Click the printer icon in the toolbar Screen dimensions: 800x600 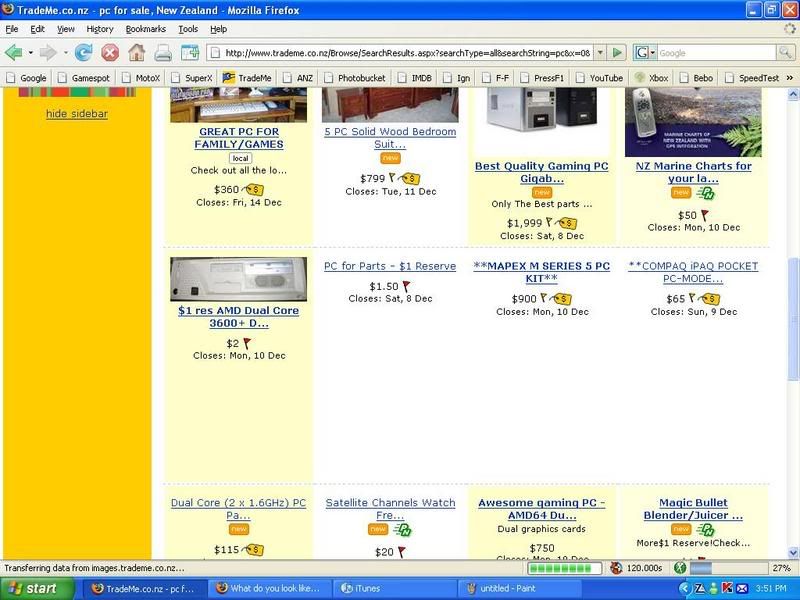pos(163,53)
